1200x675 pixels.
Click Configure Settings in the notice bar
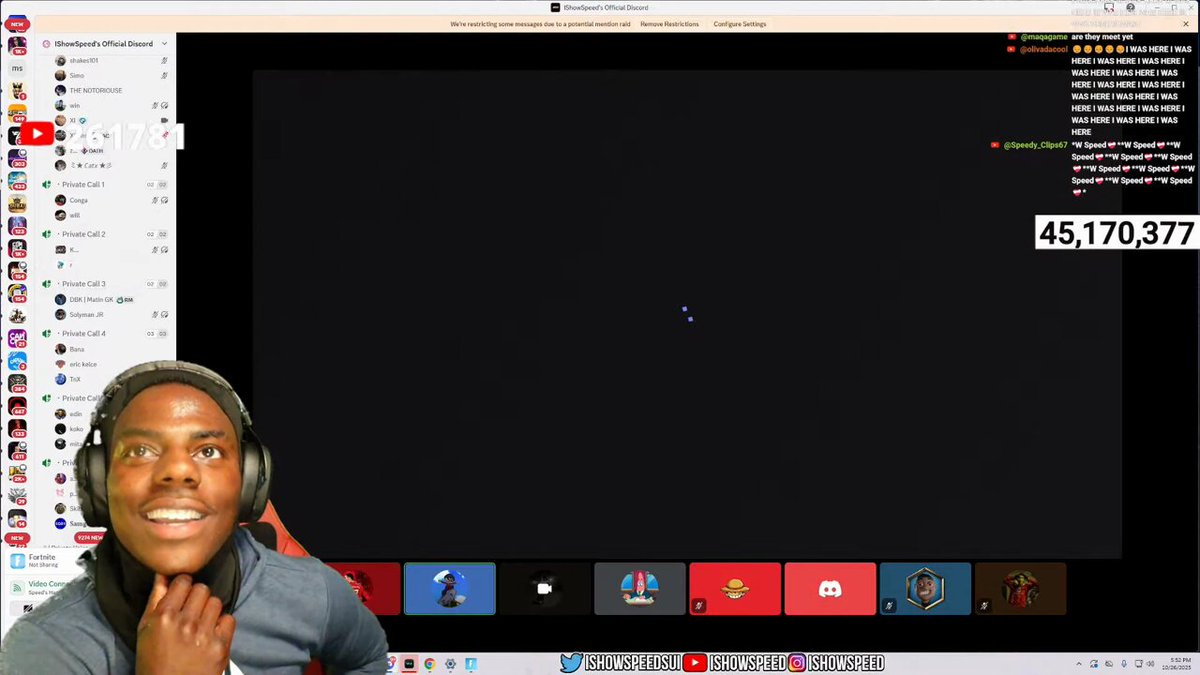point(740,24)
